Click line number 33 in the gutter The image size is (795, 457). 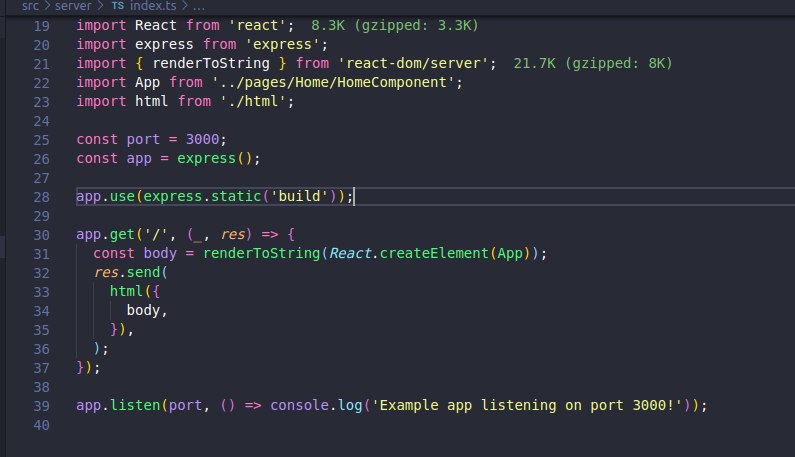click(42, 292)
